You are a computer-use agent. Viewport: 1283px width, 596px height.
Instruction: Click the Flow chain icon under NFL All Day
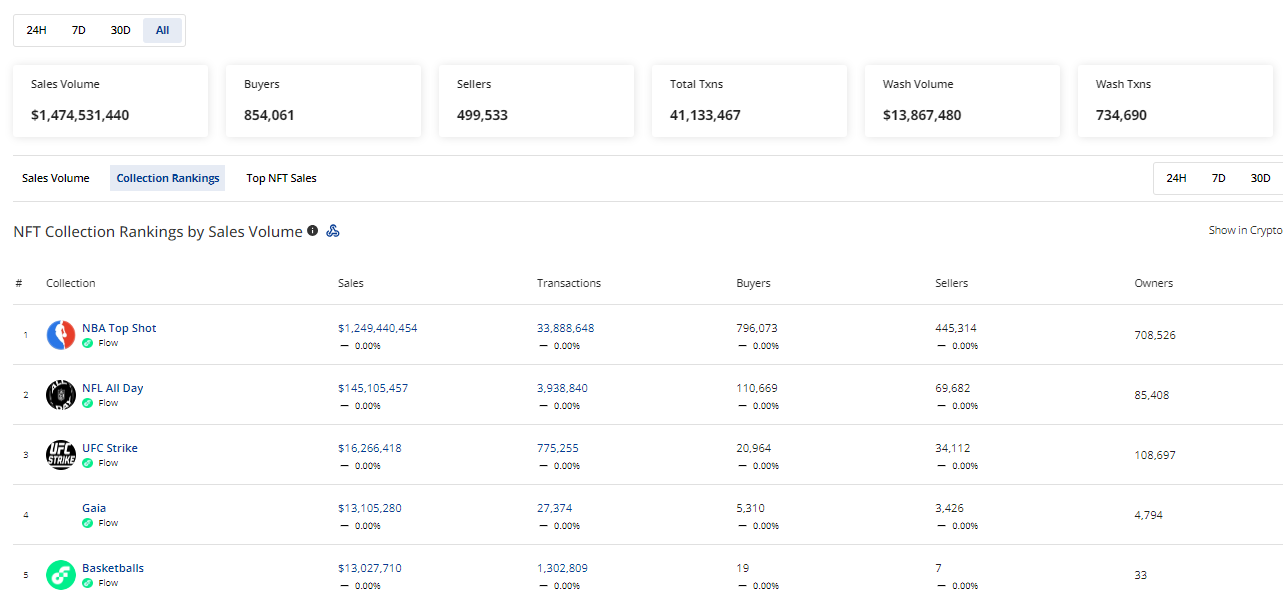[88, 403]
